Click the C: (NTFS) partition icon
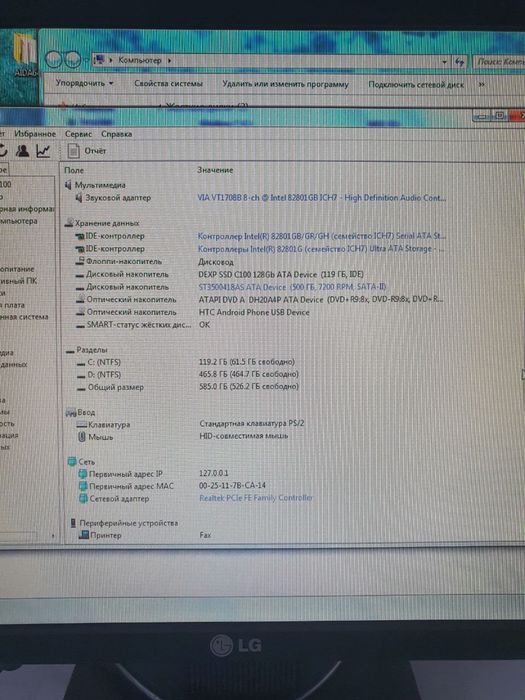The image size is (525, 700). point(81,364)
